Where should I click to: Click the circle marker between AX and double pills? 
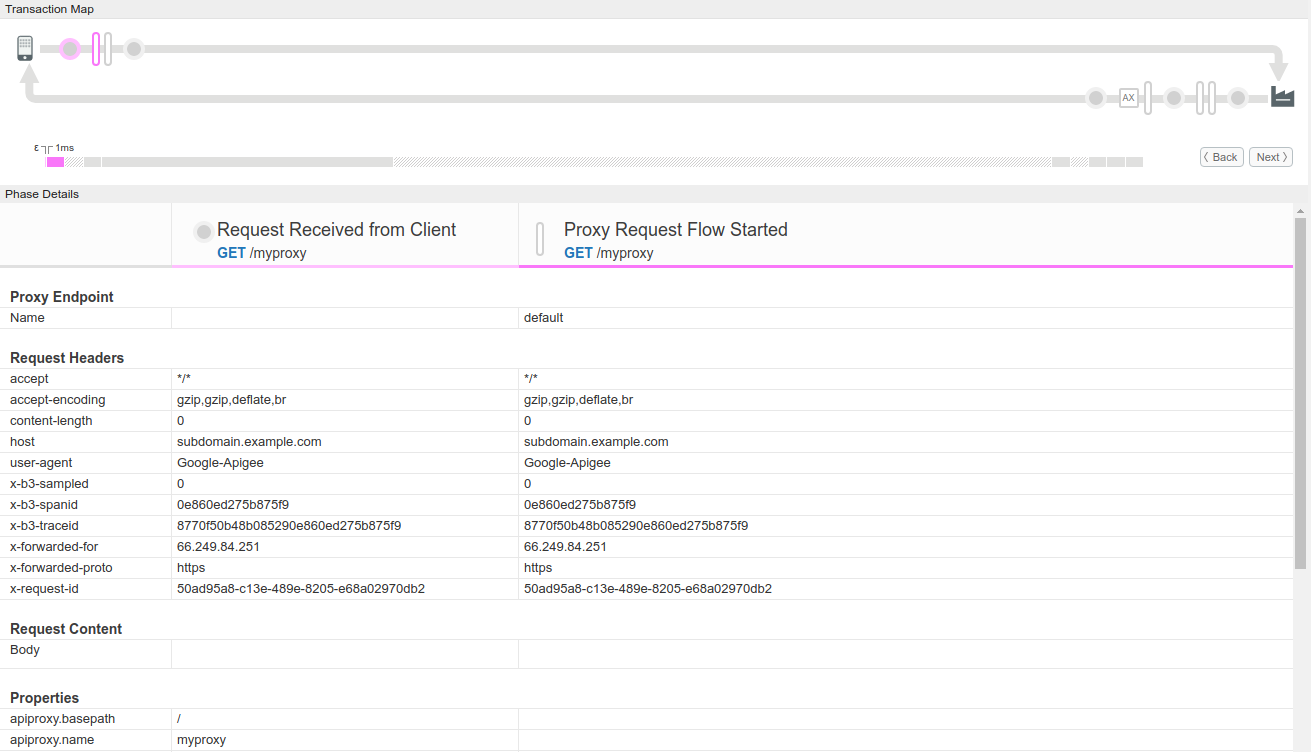pyautogui.click(x=1174, y=98)
